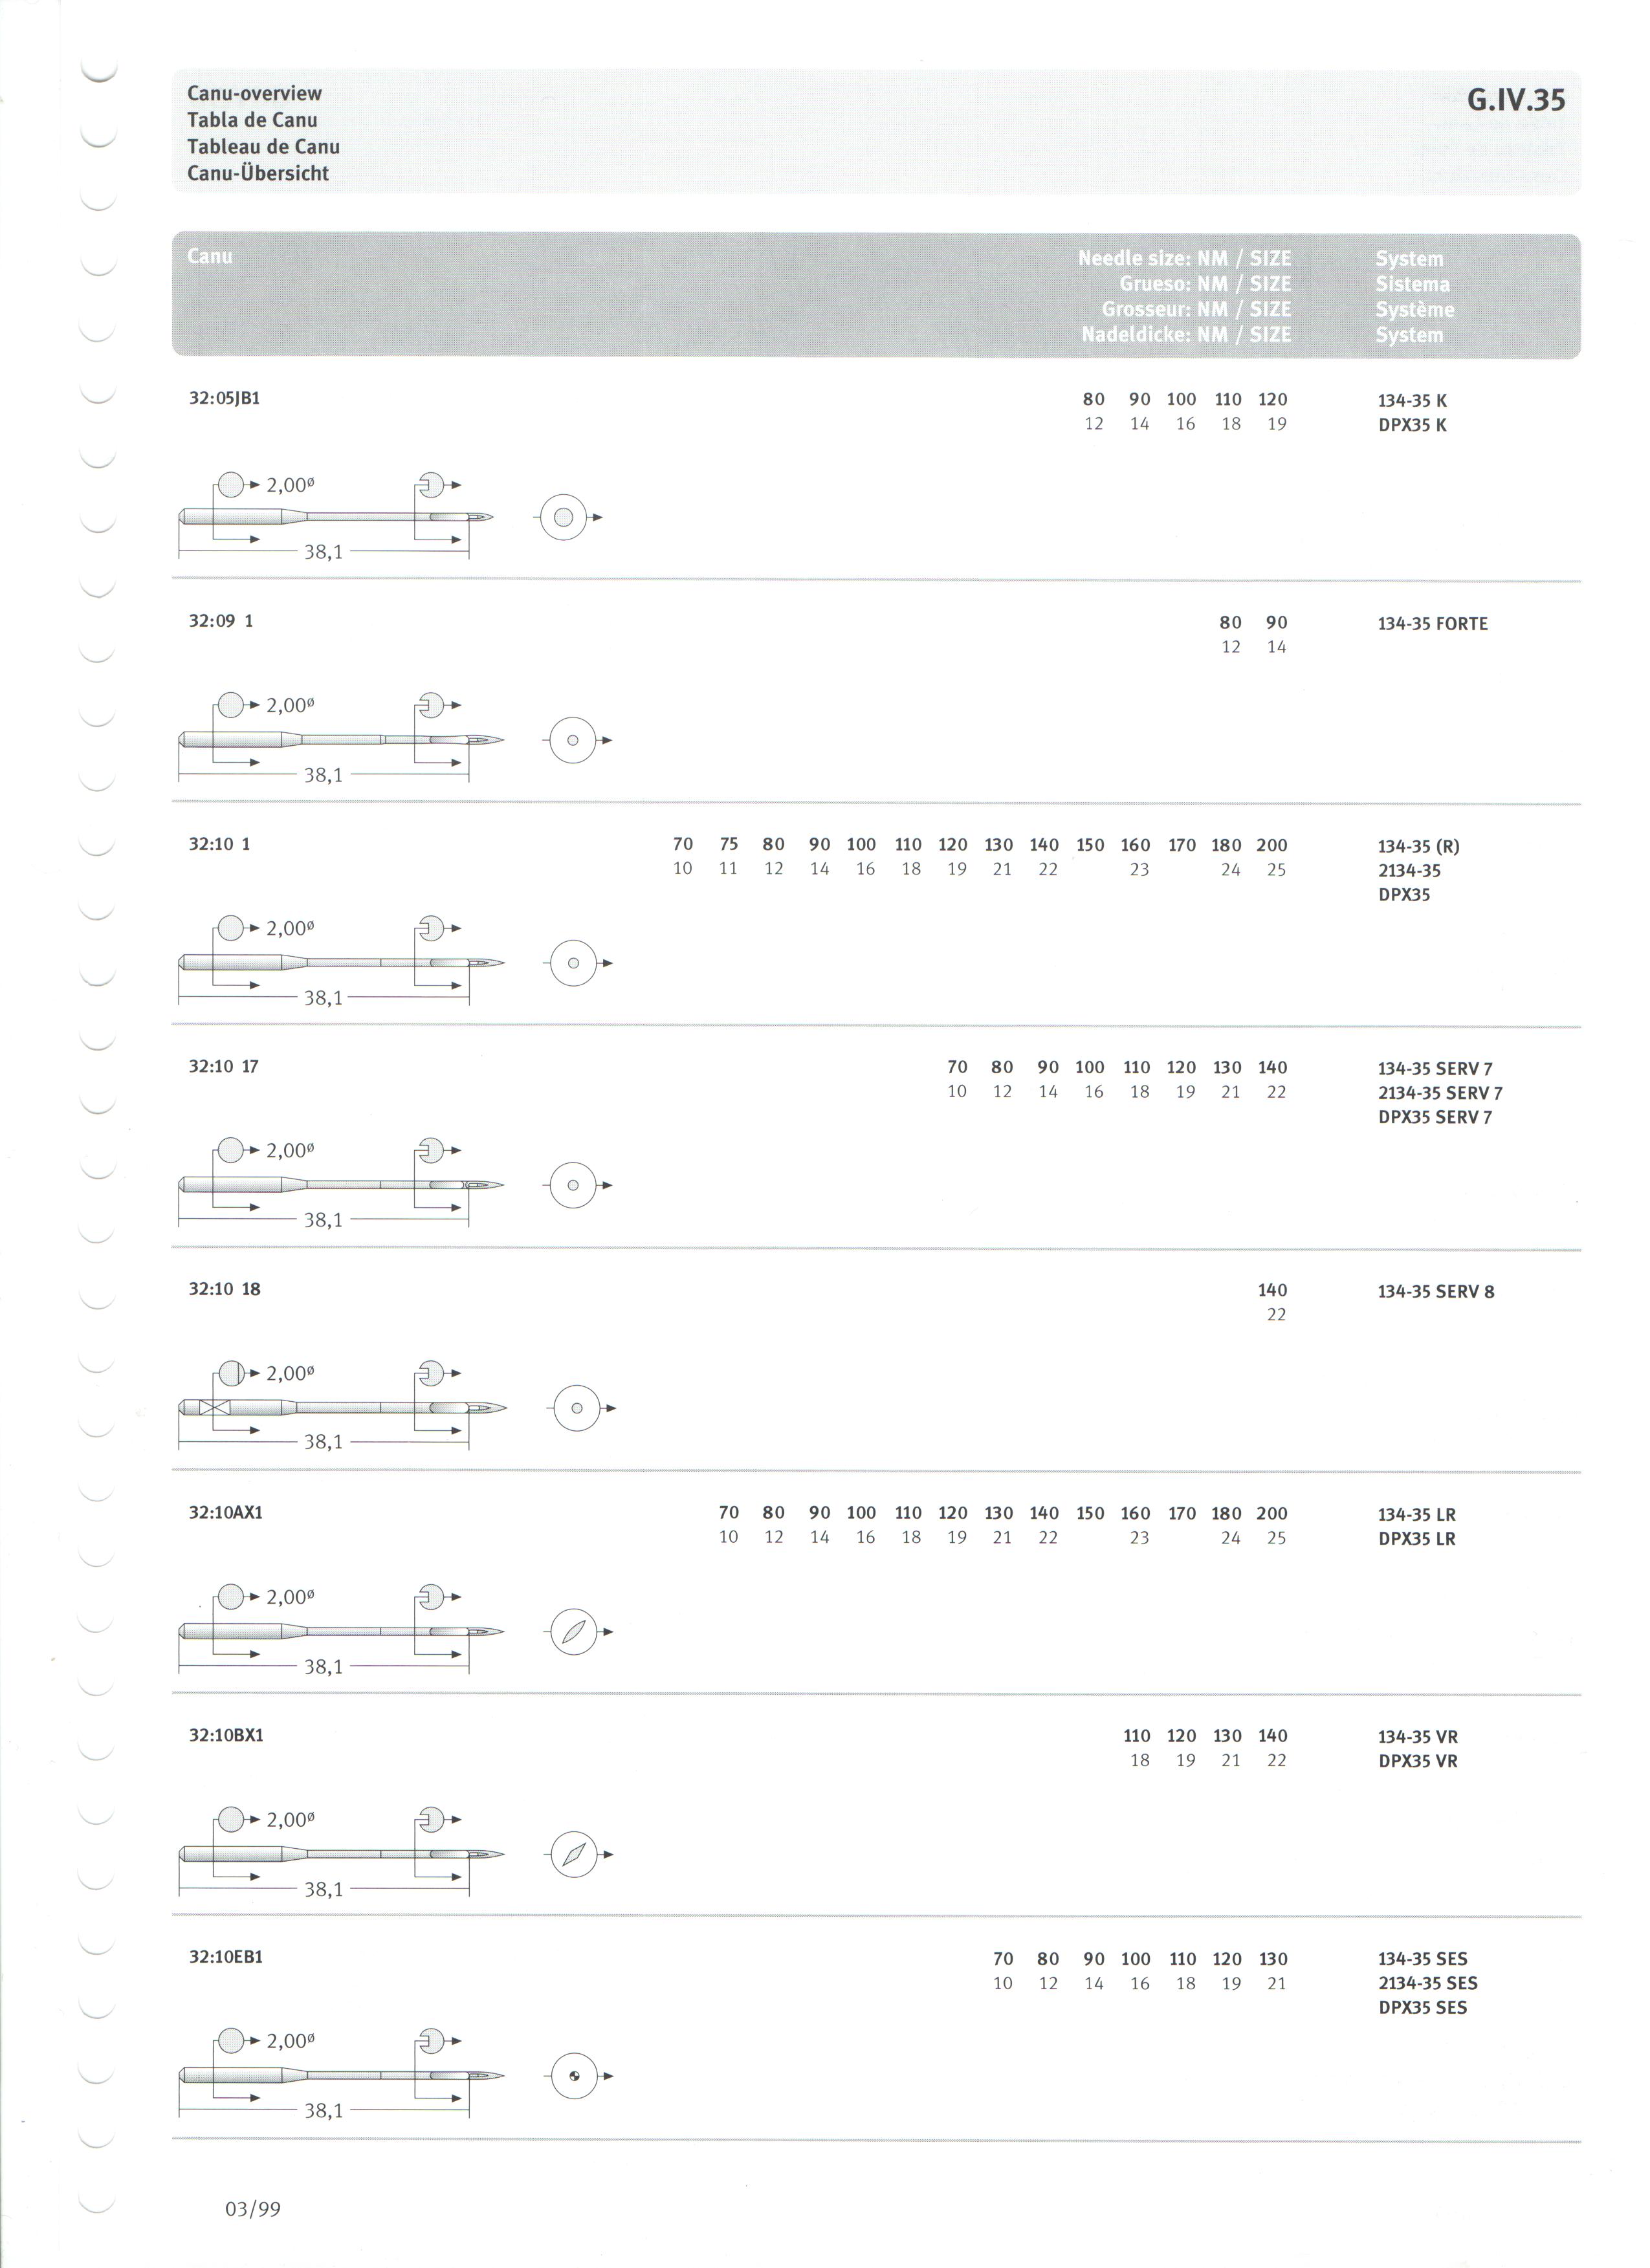Viewport: 1650px width, 2268px height.
Task: Click the Canu header label
Action: point(210,256)
